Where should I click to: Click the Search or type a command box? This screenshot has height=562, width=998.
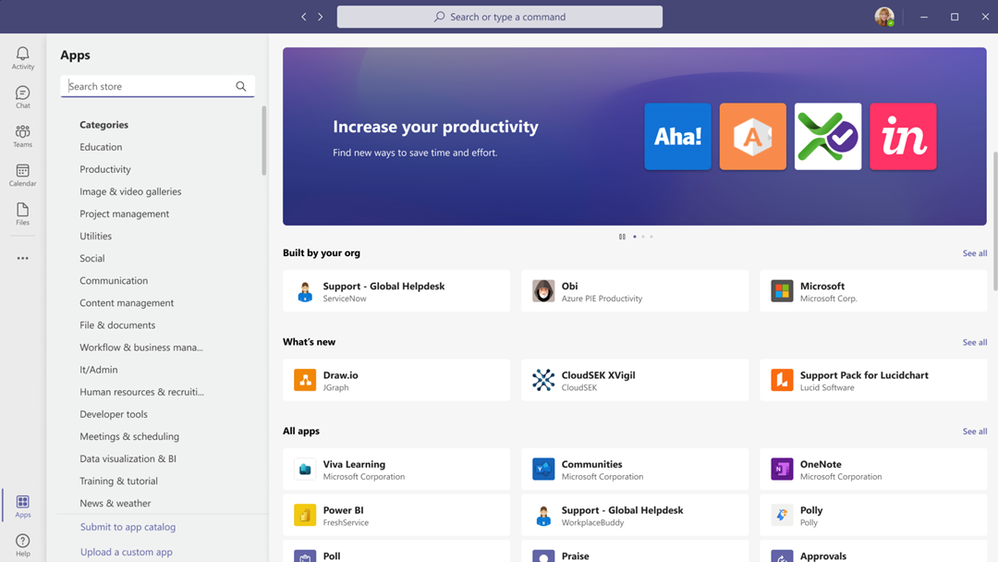tap(500, 17)
